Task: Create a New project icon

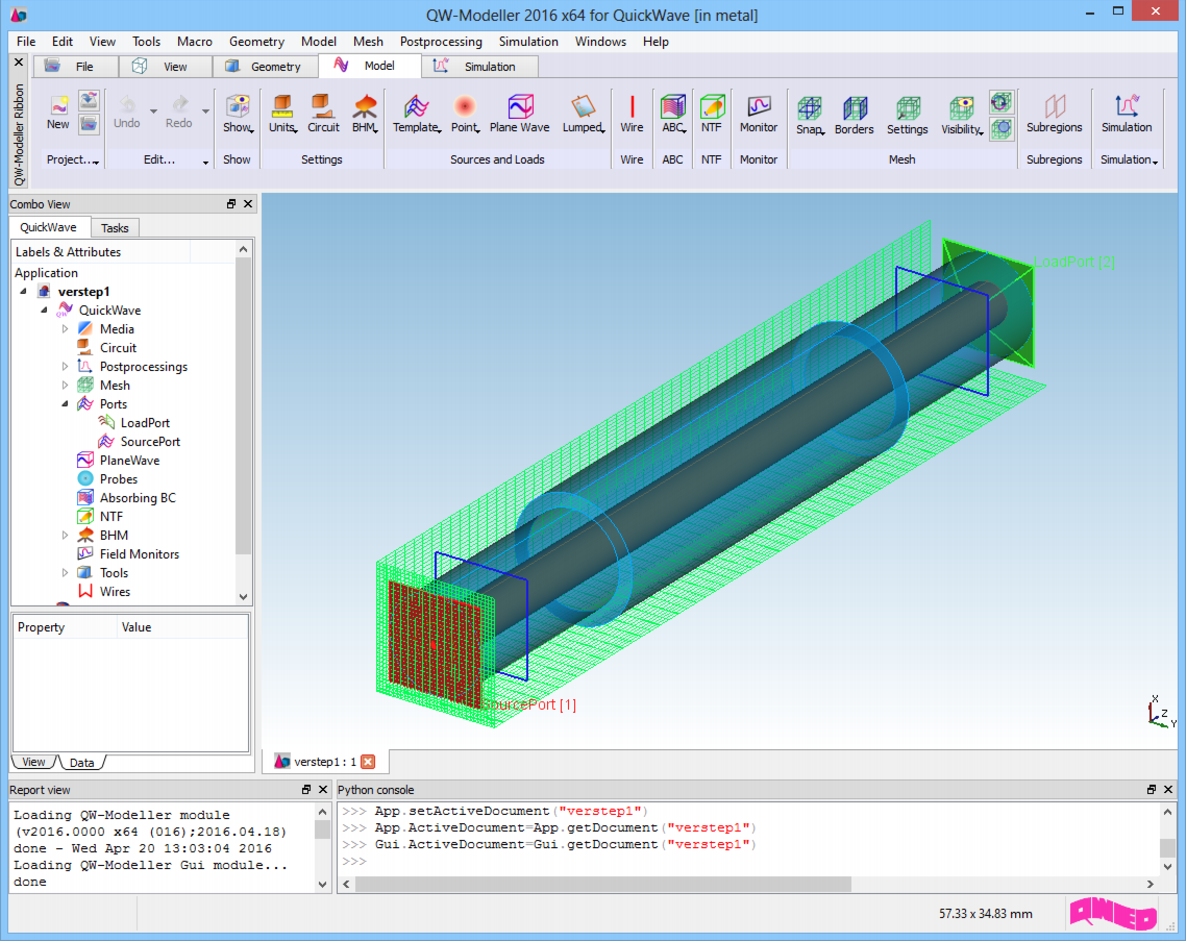Action: [x=58, y=112]
